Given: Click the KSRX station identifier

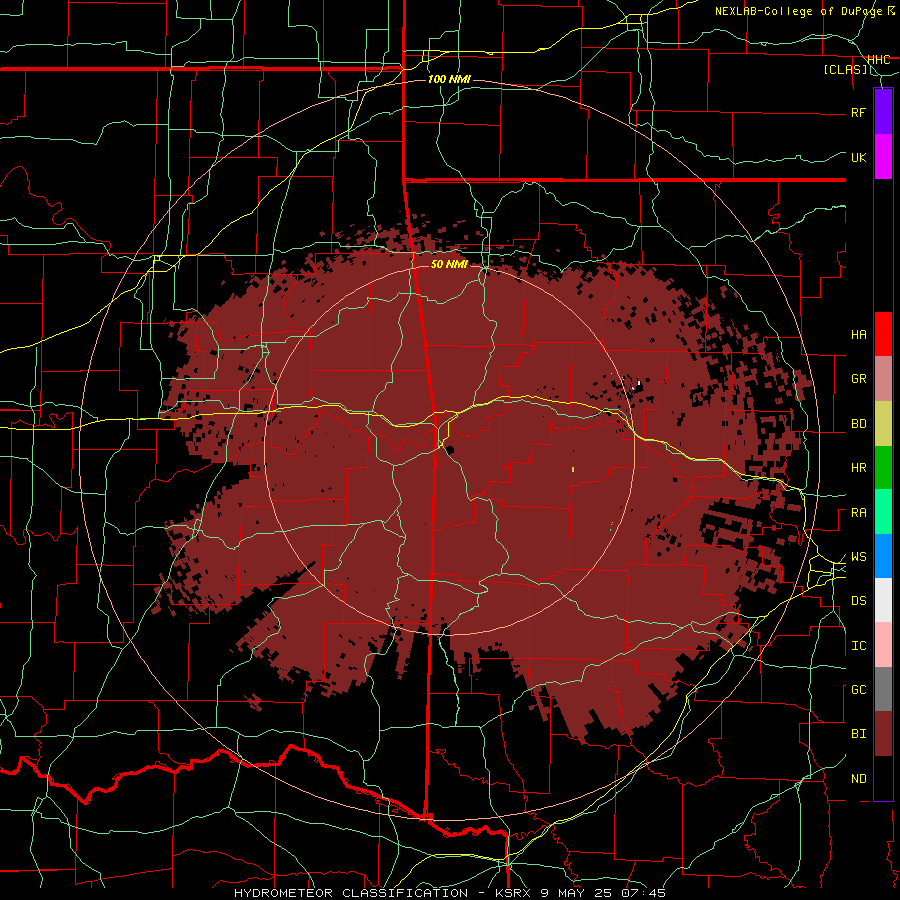Looking at the screenshot, I should coord(513,893).
